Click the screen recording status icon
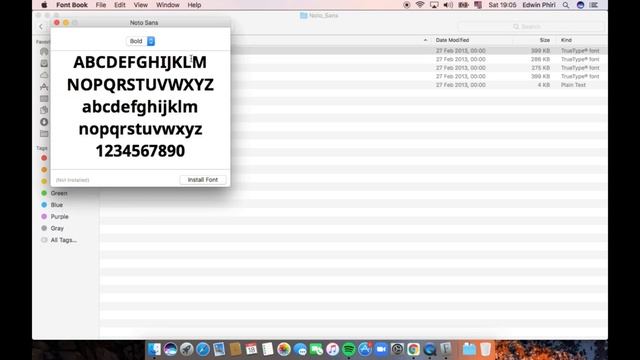Viewport: 640px width, 360px height. click(407, 5)
